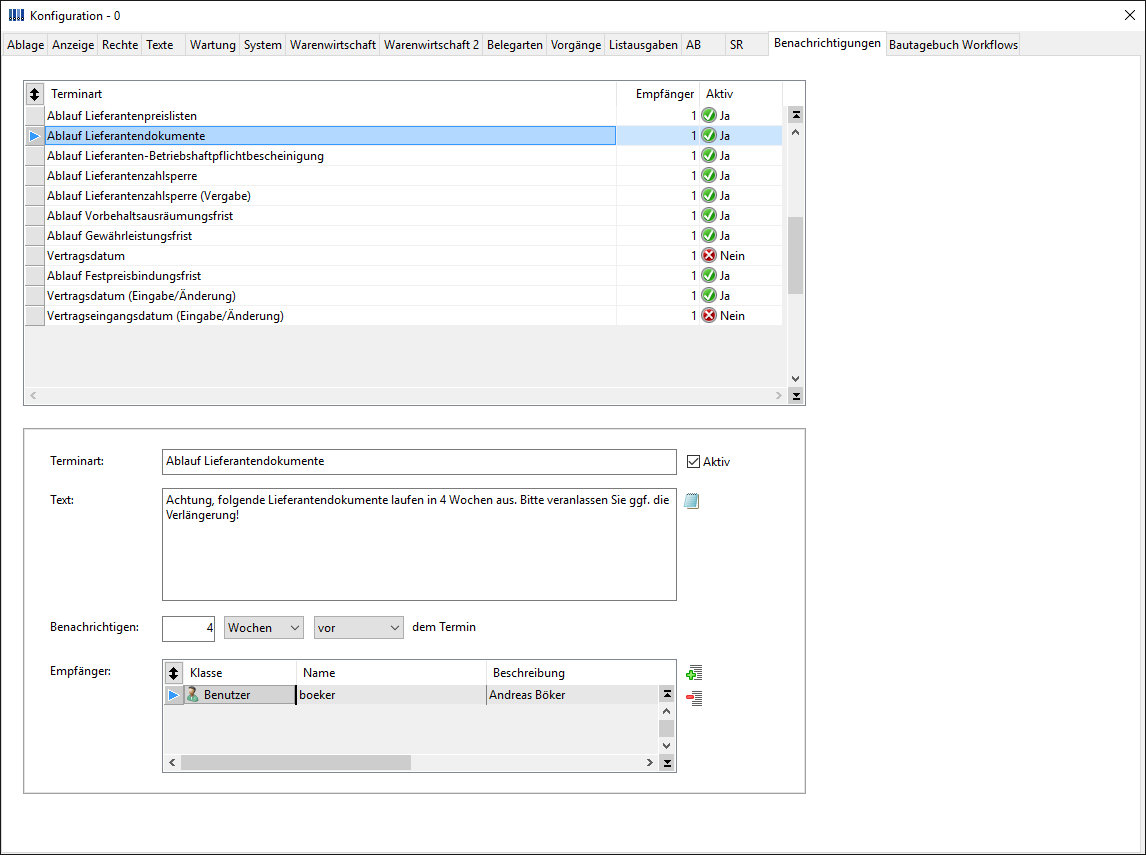The height and width of the screenshot is (855, 1146).
Task: Click into the Terminart text field
Action: [x=419, y=462]
